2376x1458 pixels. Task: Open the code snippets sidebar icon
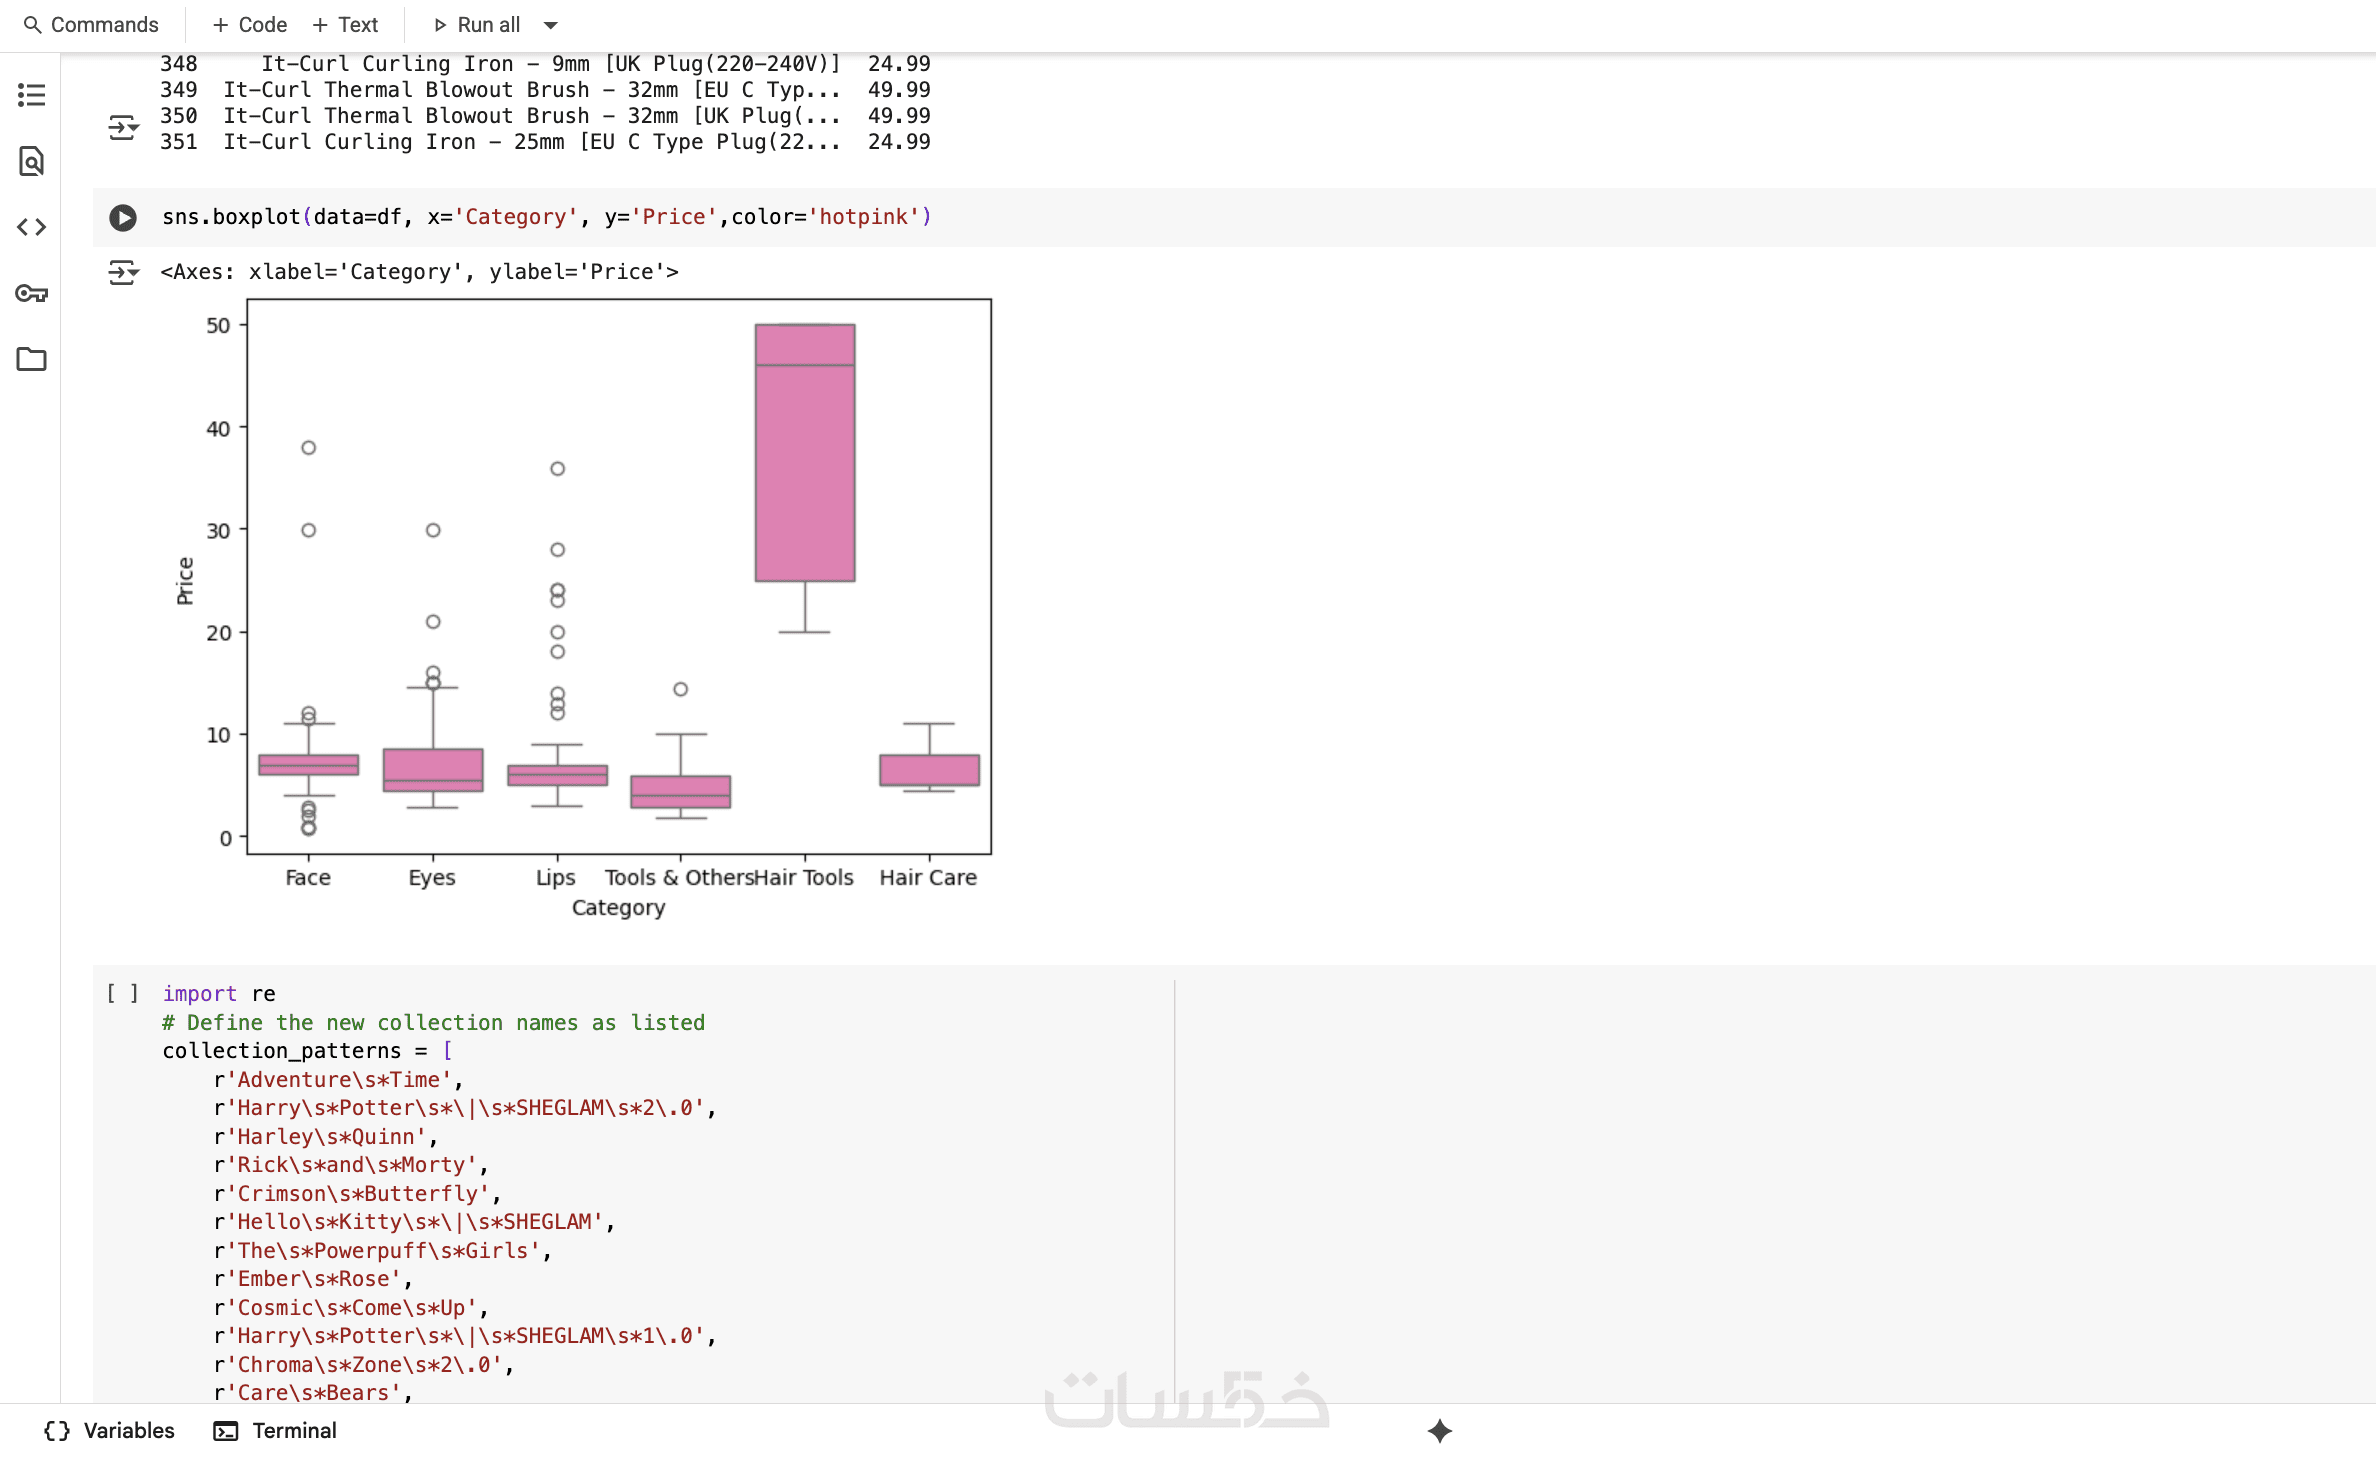[31, 227]
